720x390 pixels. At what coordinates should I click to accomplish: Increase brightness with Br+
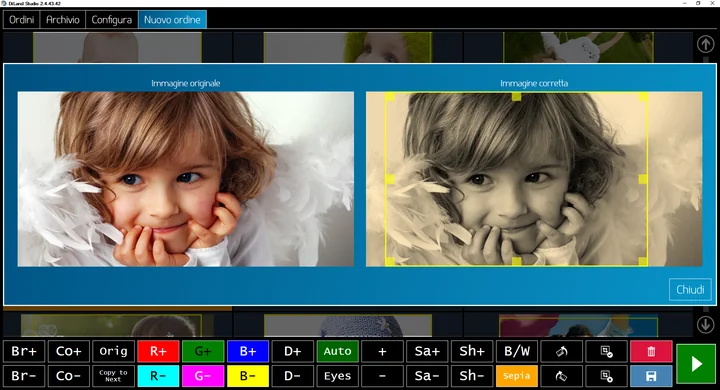tap(24, 351)
